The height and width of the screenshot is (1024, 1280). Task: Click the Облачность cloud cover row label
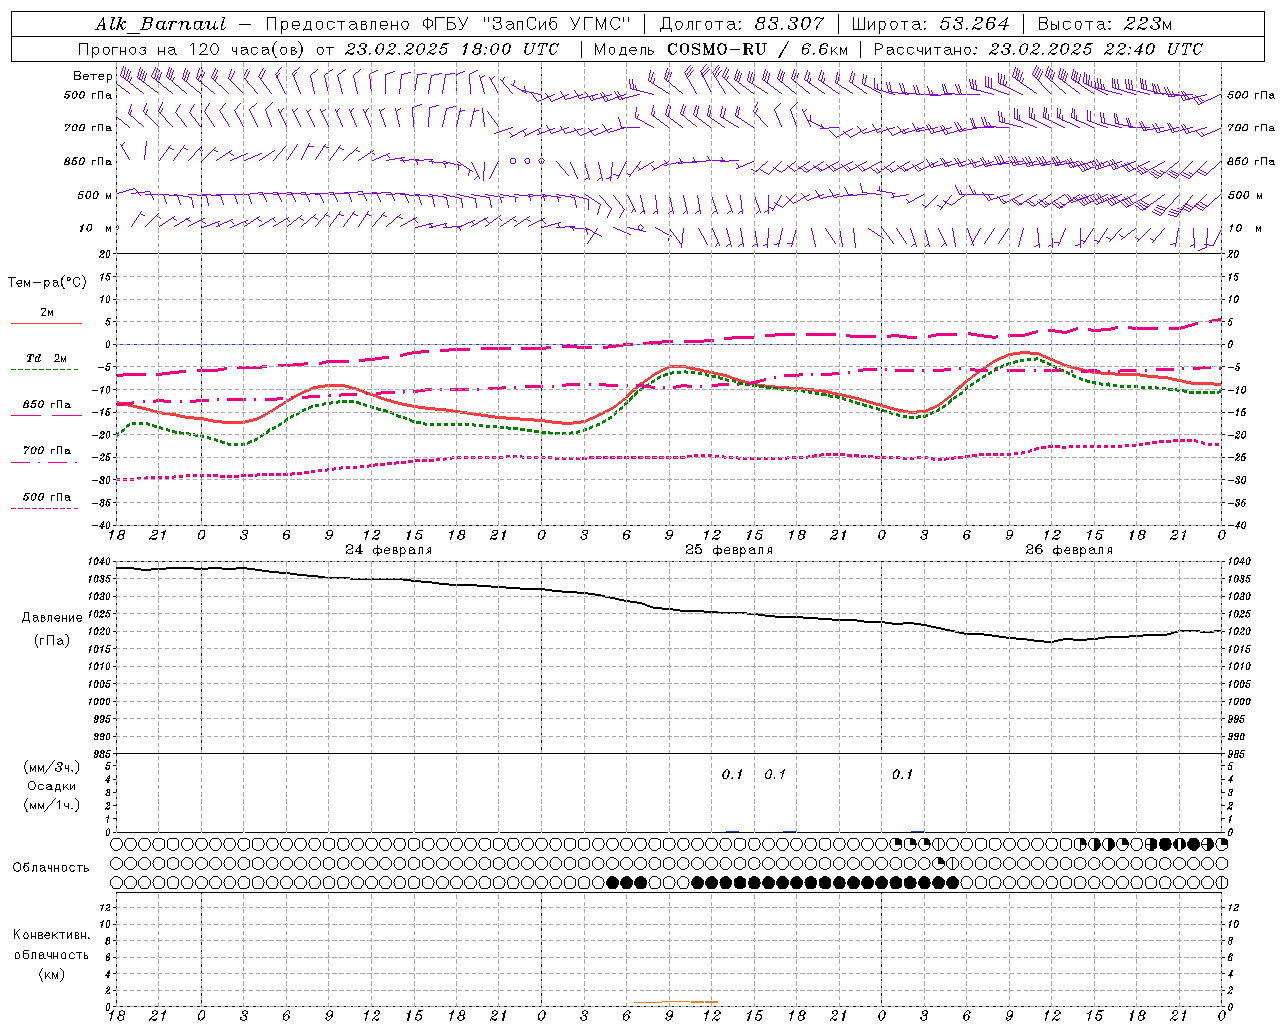coord(51,867)
